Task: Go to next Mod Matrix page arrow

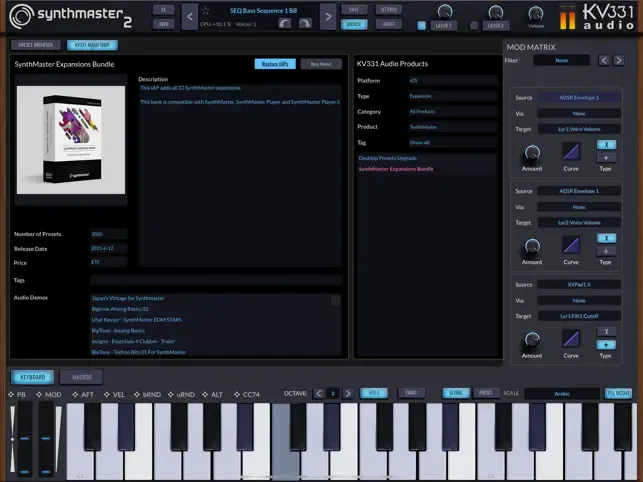Action: coord(618,61)
